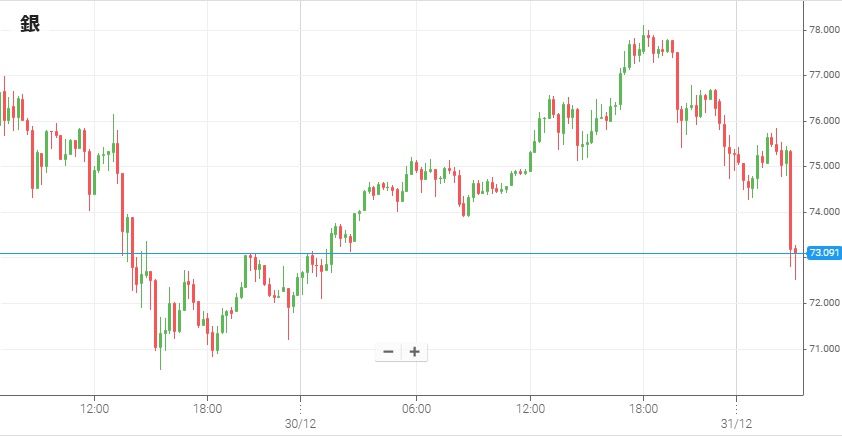Image resolution: width=842 pixels, height=436 pixels.
Task: Click the 76.000 price axis label
Action: [x=823, y=121]
